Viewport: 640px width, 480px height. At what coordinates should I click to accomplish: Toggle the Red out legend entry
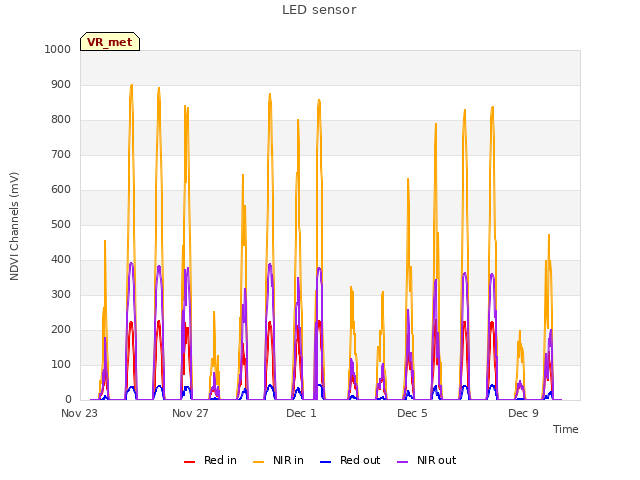pyautogui.click(x=350, y=460)
